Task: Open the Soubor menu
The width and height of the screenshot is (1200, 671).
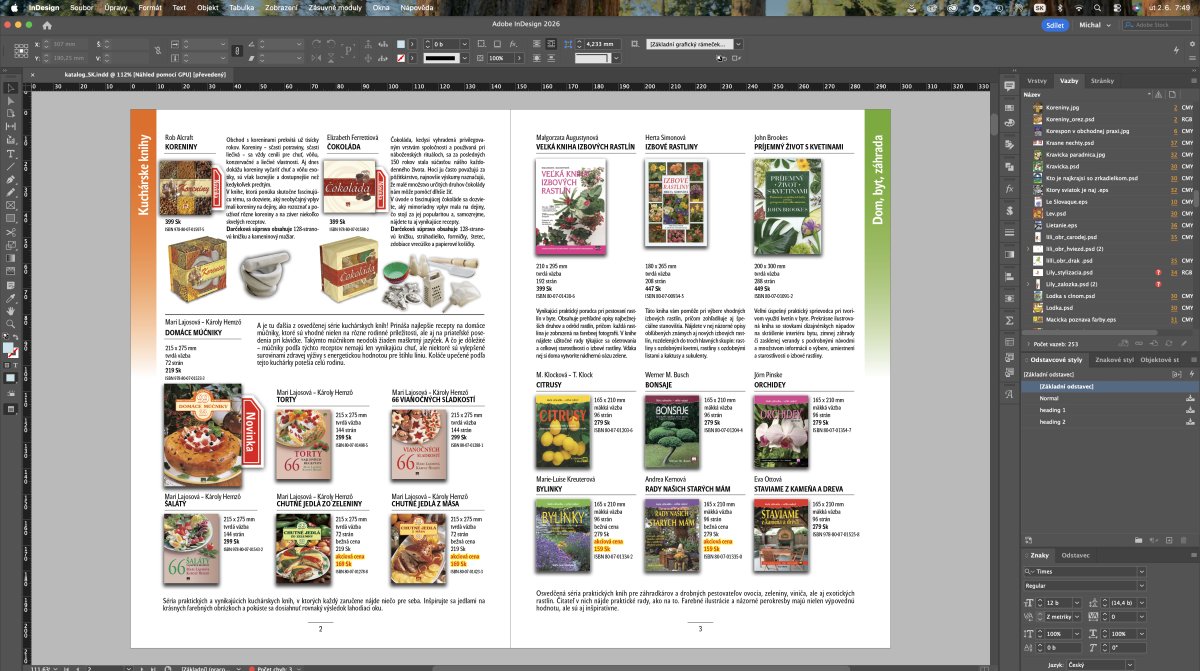Action: pos(82,7)
